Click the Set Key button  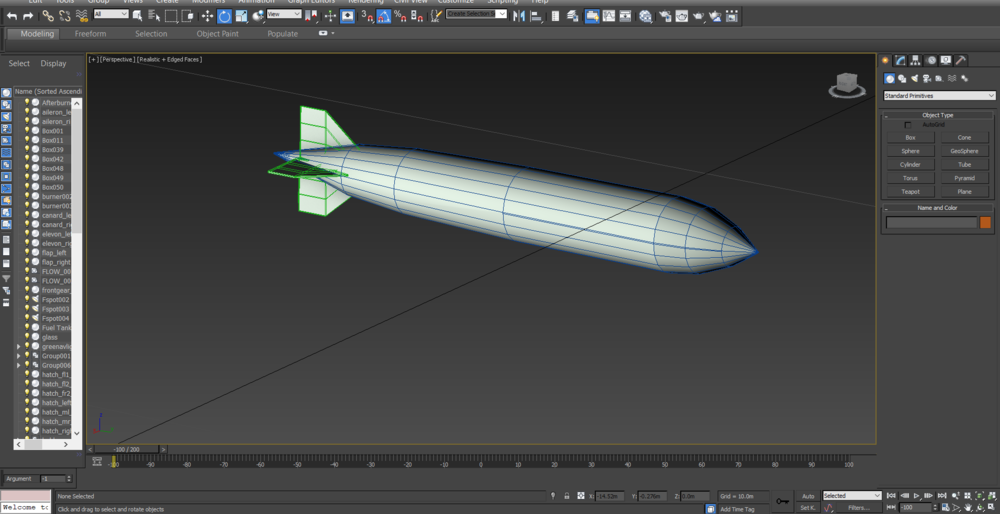[x=808, y=508]
